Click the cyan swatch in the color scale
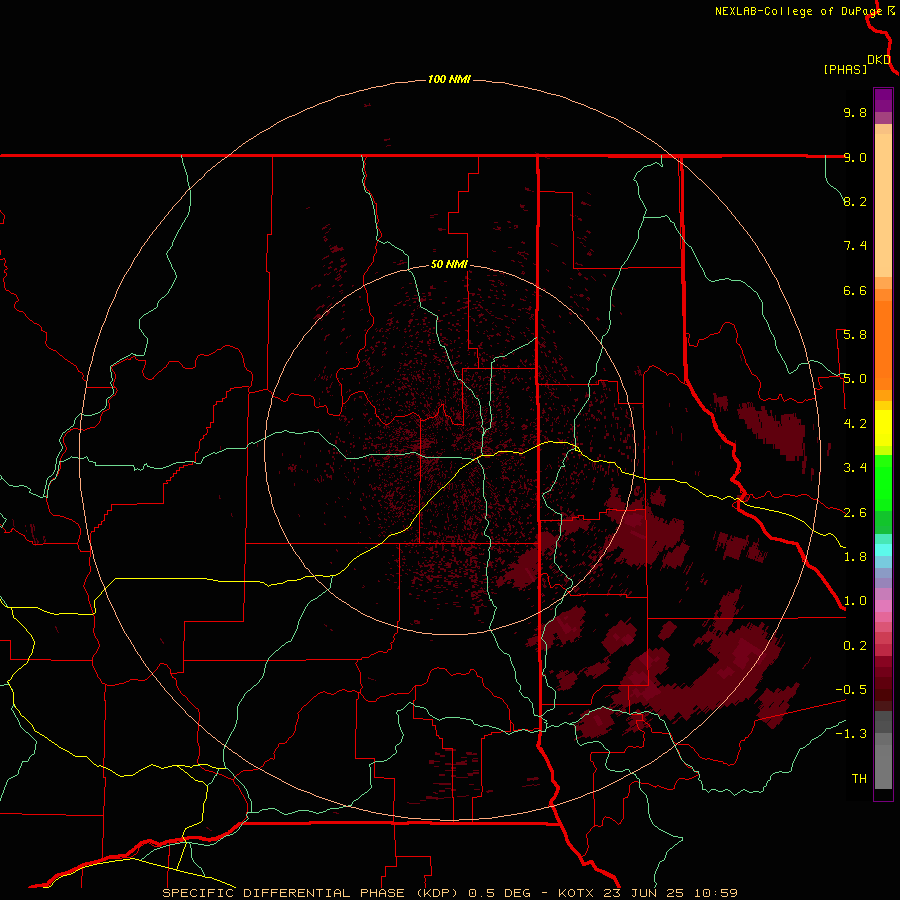 [x=883, y=550]
